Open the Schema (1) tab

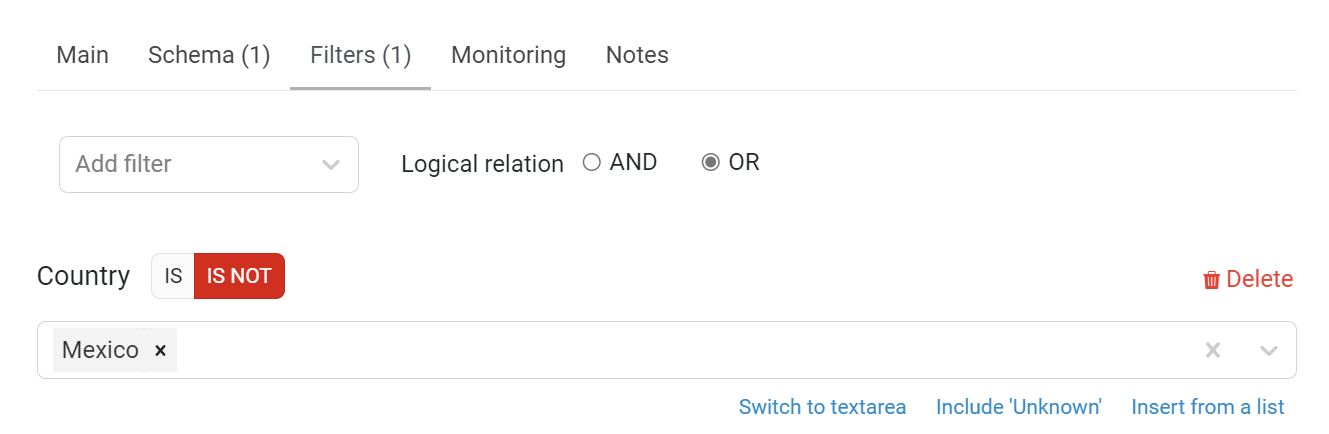coord(209,55)
